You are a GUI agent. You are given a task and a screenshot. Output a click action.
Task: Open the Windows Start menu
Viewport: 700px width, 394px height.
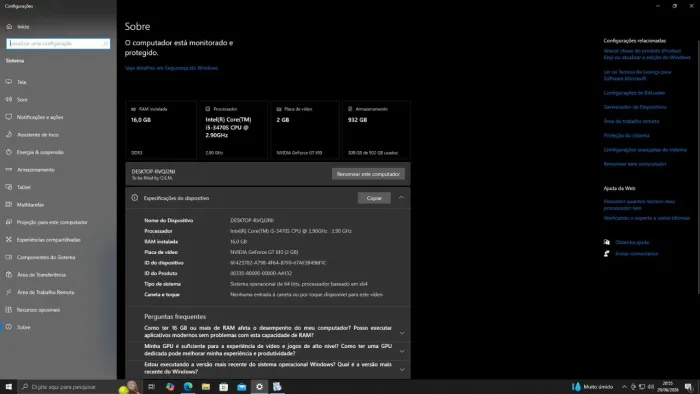8,387
